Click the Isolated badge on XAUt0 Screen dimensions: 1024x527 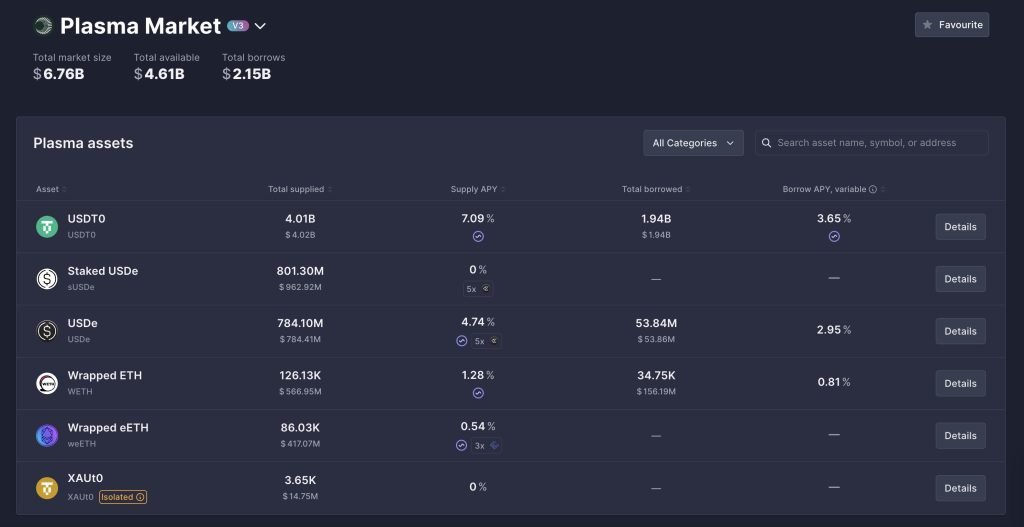(x=123, y=497)
